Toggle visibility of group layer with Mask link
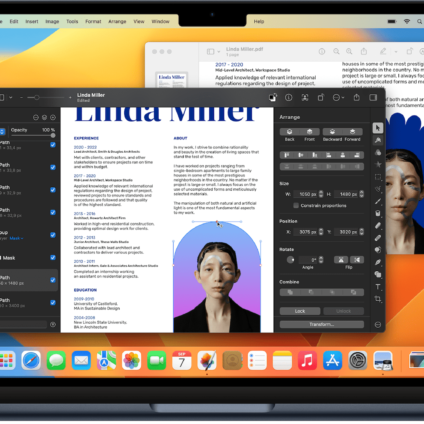Viewport: 424px width, 424px height. pos(53,235)
